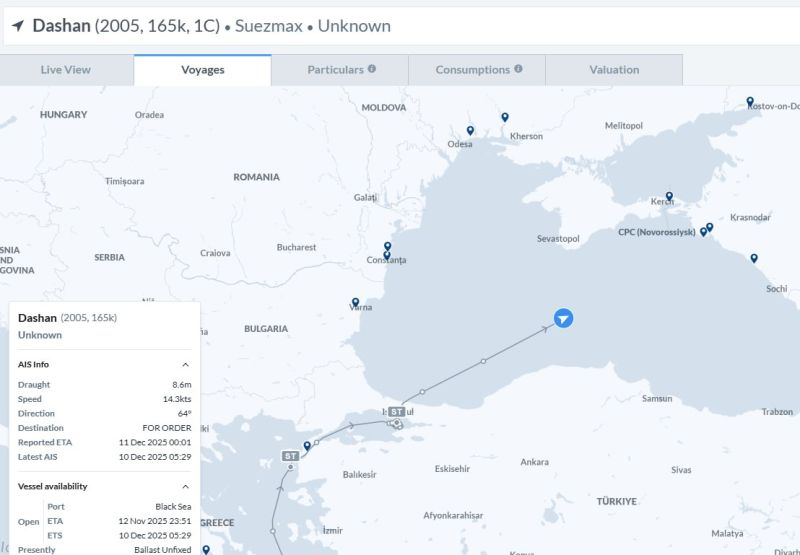Select the Kherson port pin
Screen dimensions: 800x555
coord(505,118)
